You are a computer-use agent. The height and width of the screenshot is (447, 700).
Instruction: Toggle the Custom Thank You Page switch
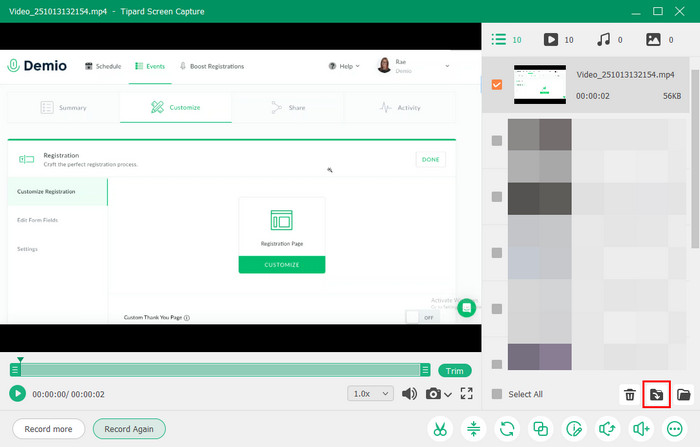click(x=422, y=317)
